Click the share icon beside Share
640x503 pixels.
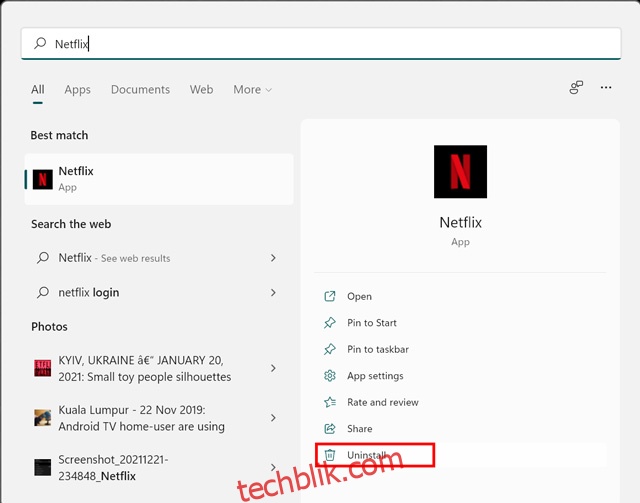[x=330, y=429]
